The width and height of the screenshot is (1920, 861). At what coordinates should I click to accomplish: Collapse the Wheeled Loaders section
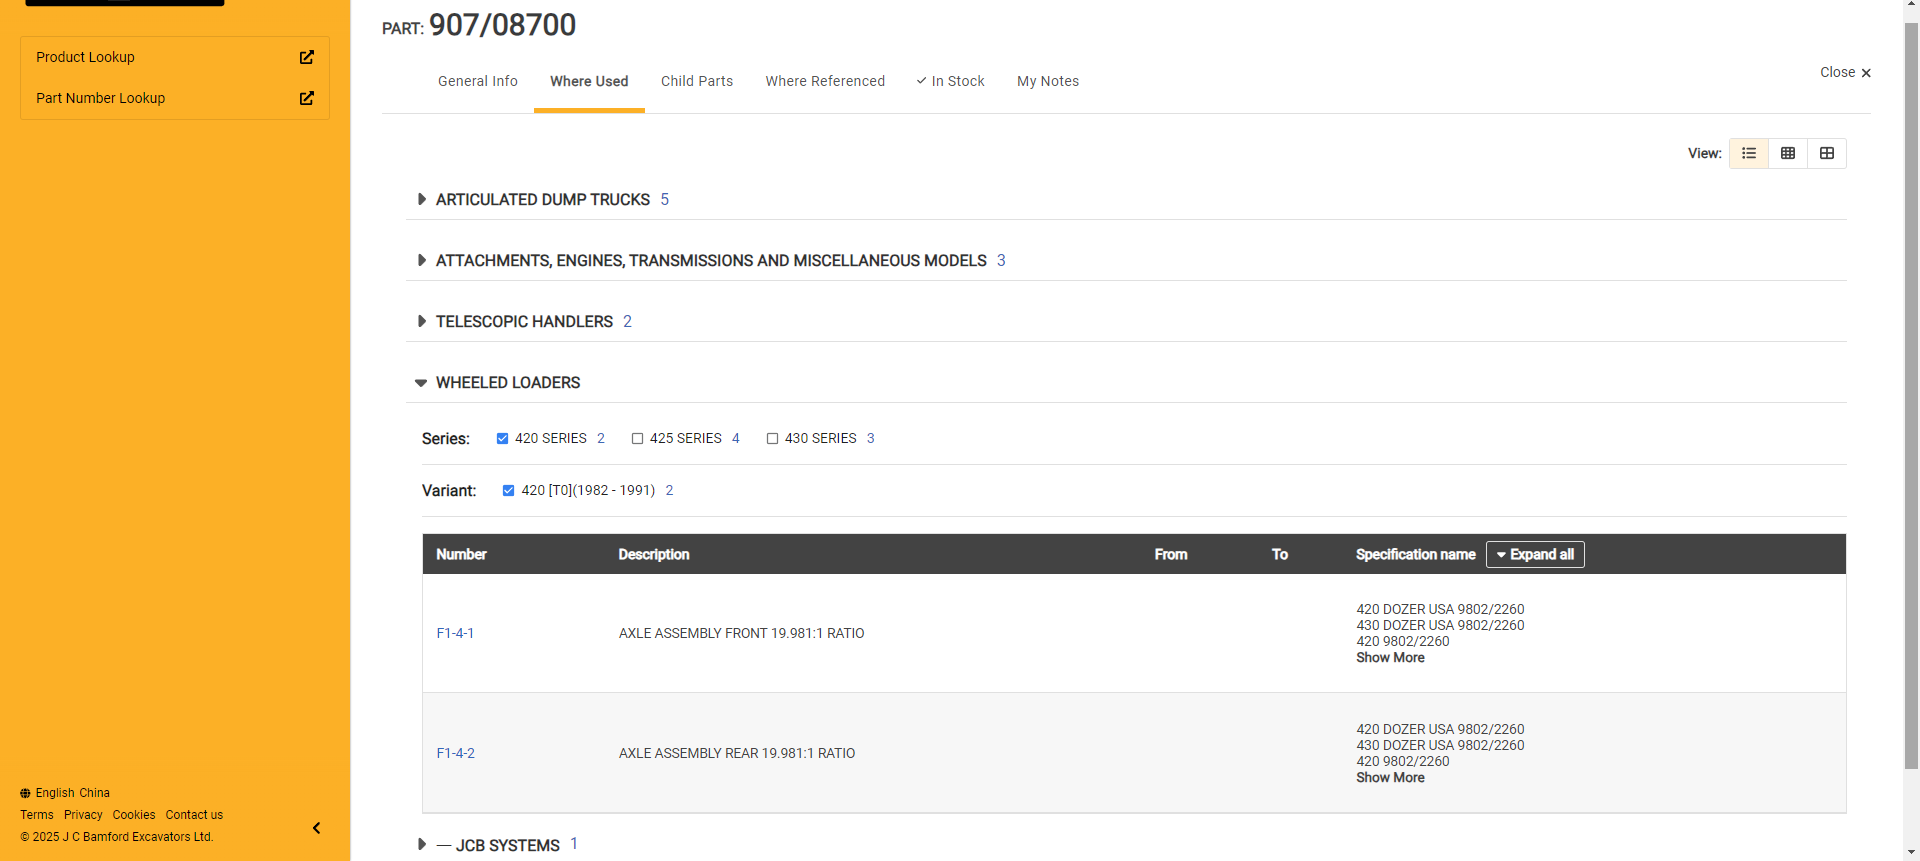click(421, 383)
